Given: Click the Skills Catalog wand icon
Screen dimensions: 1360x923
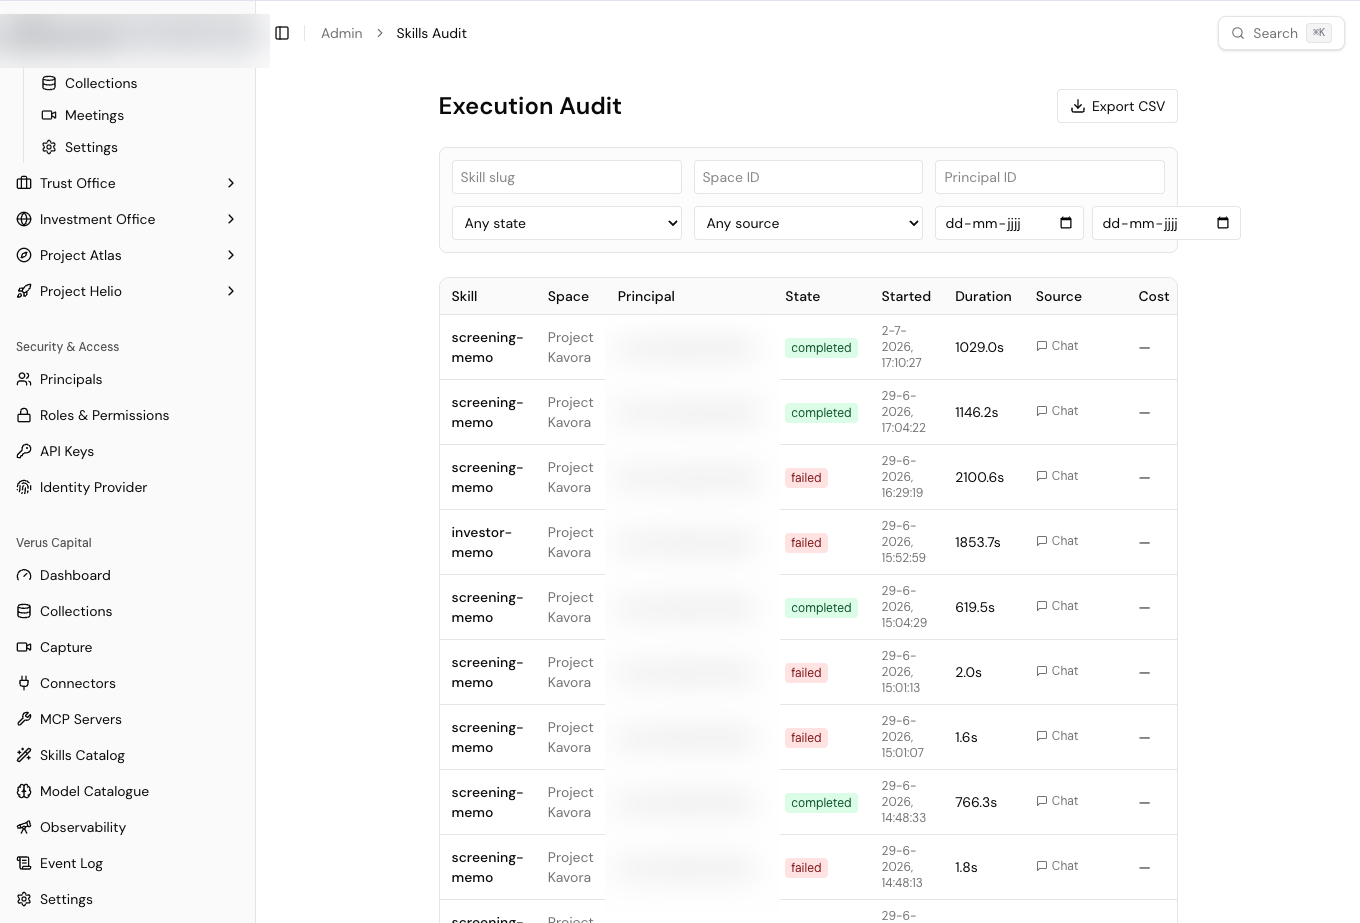Looking at the screenshot, I should [24, 755].
